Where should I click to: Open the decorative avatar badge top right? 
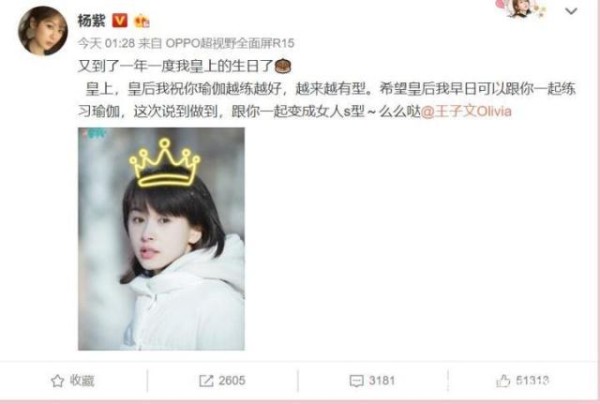coord(522,8)
